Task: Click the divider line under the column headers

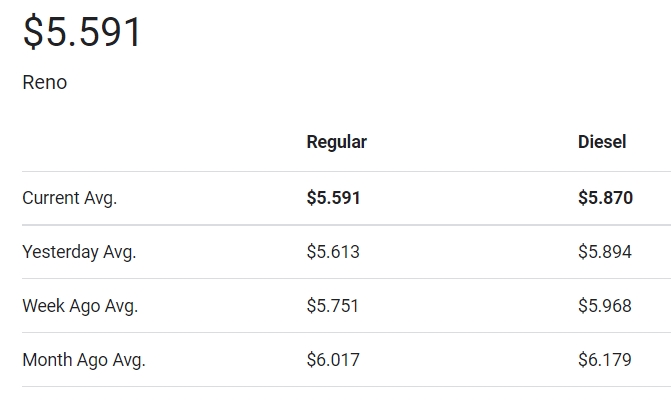Action: click(x=346, y=171)
